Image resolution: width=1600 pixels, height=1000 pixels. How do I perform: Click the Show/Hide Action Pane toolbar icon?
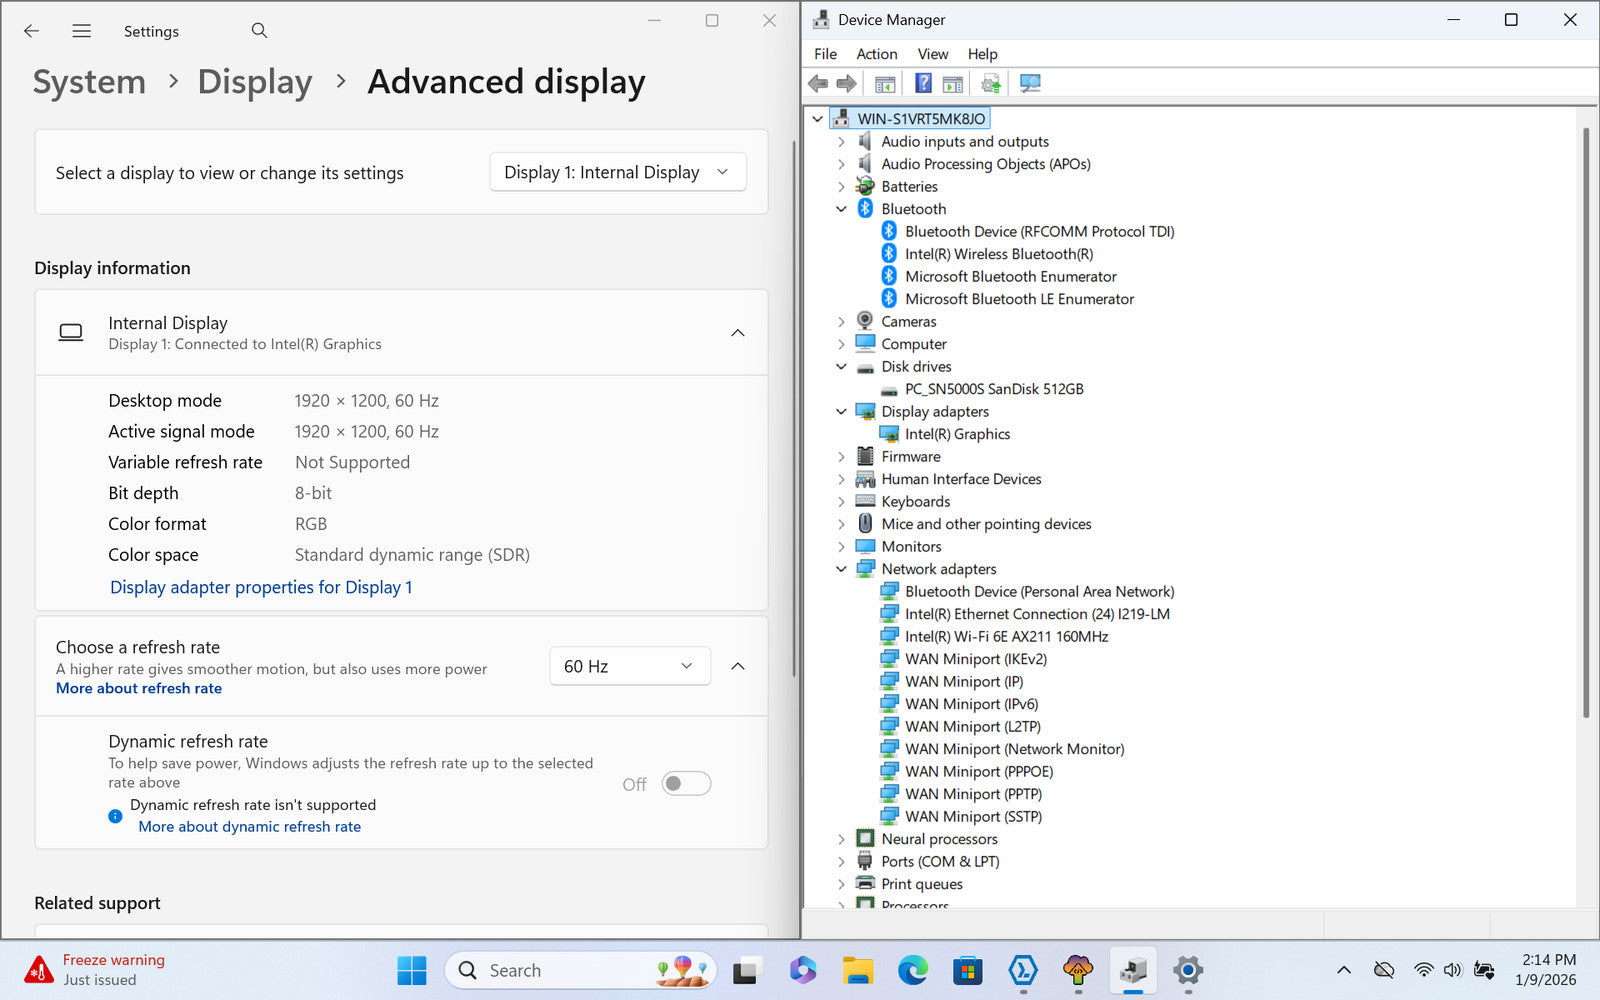click(x=953, y=83)
